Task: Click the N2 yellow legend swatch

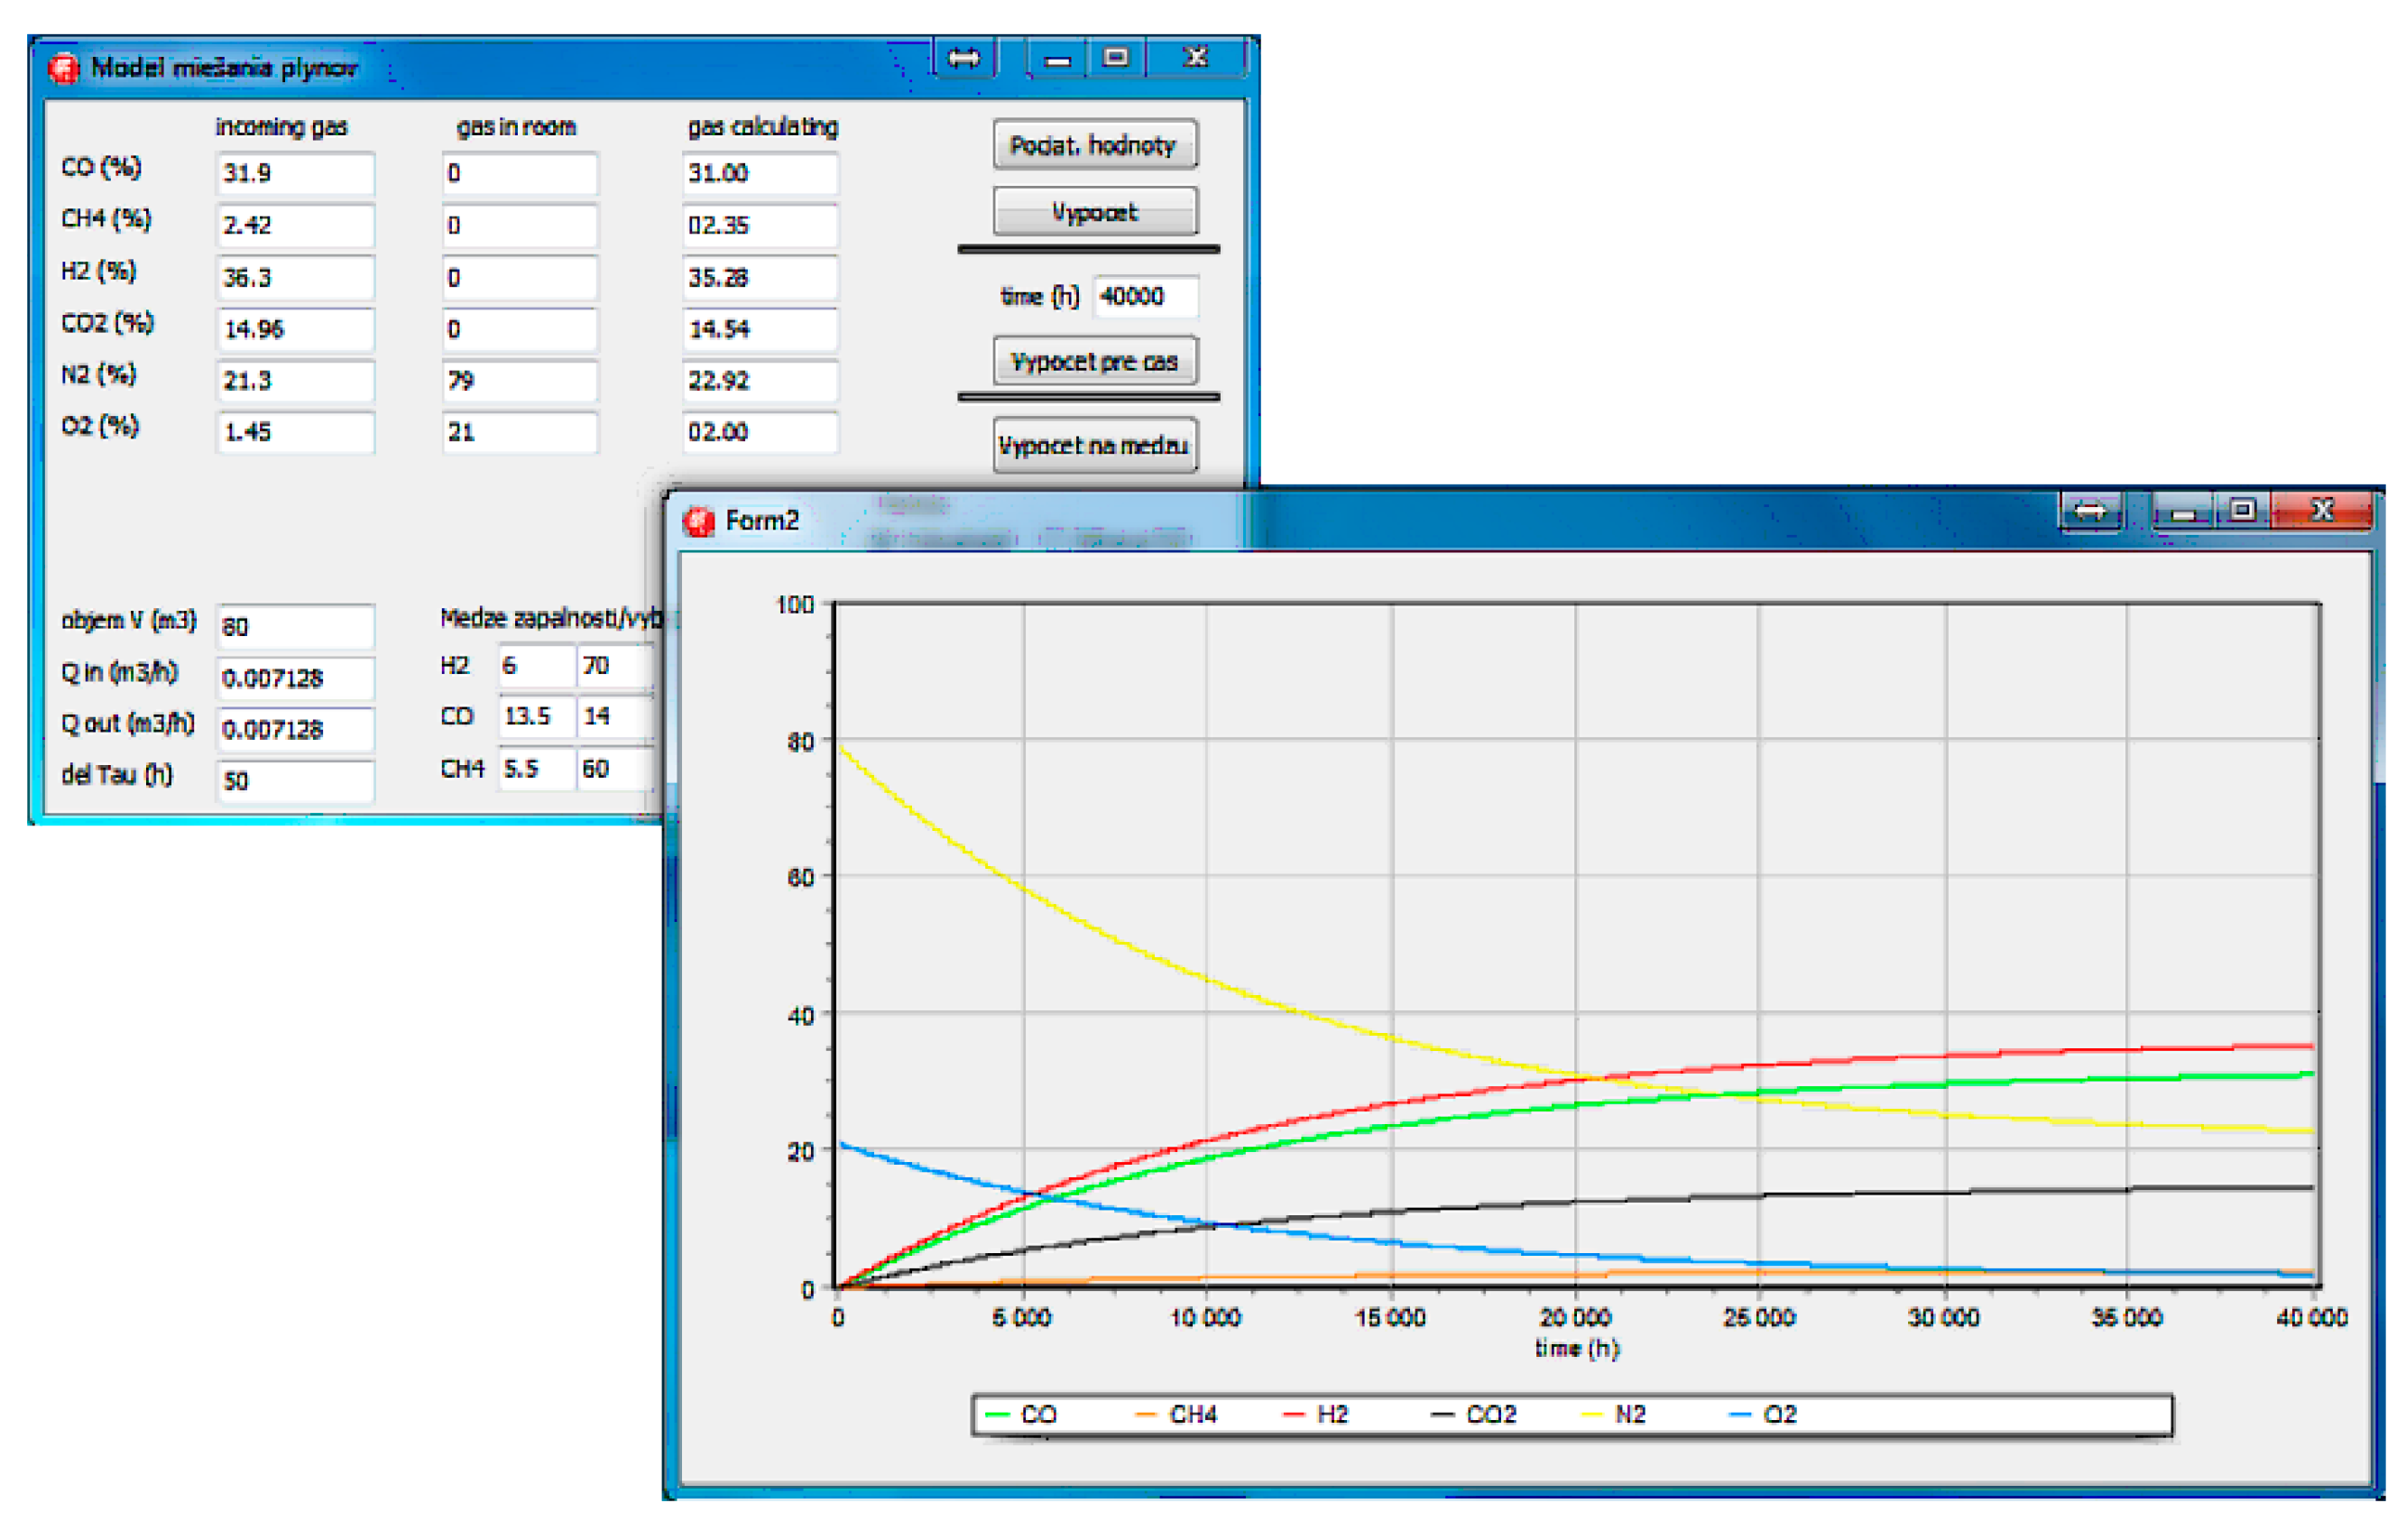Action: pos(1593,1415)
